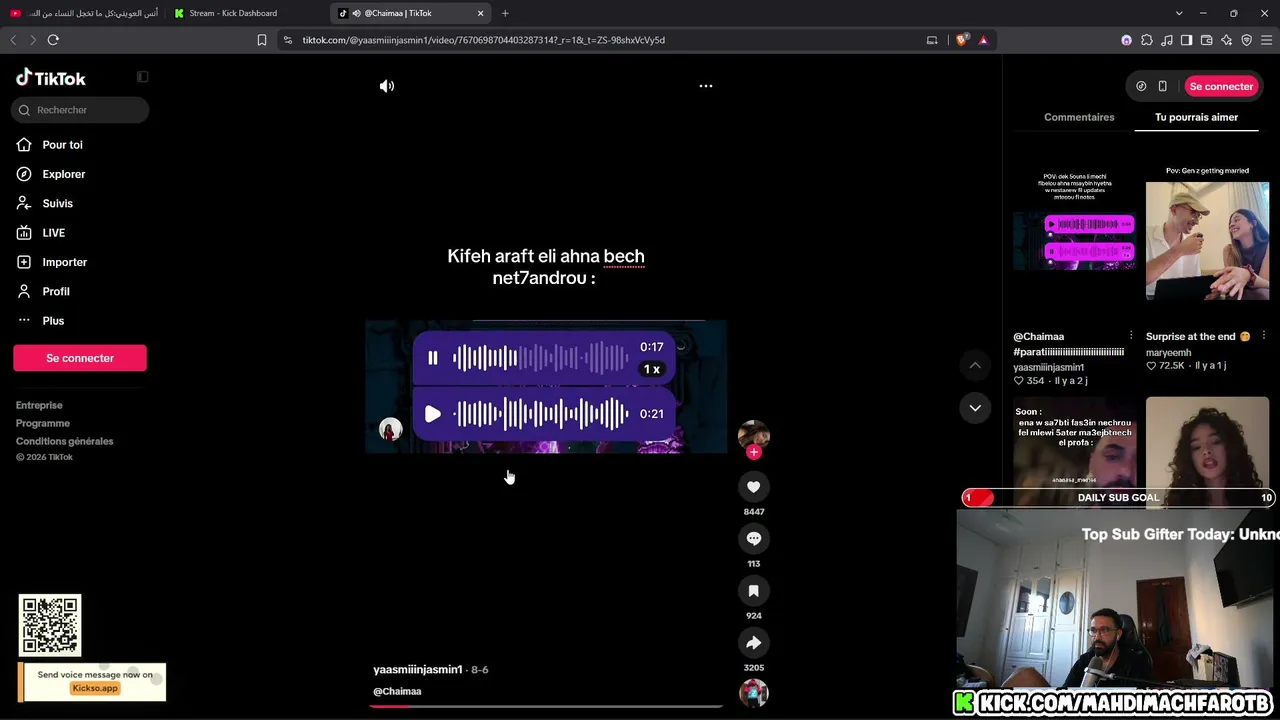This screenshot has width=1280, height=720.
Task: Open yaasmiiinjasmin1 recommended author link
Action: (x=1049, y=367)
